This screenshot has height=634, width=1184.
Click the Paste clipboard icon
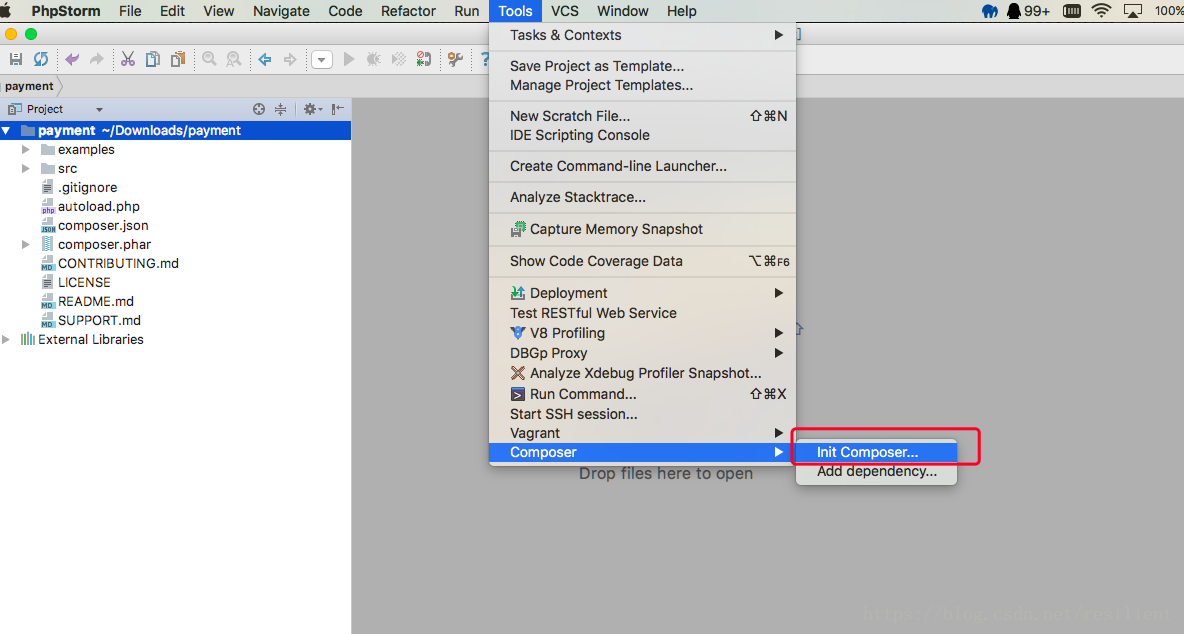(x=178, y=59)
